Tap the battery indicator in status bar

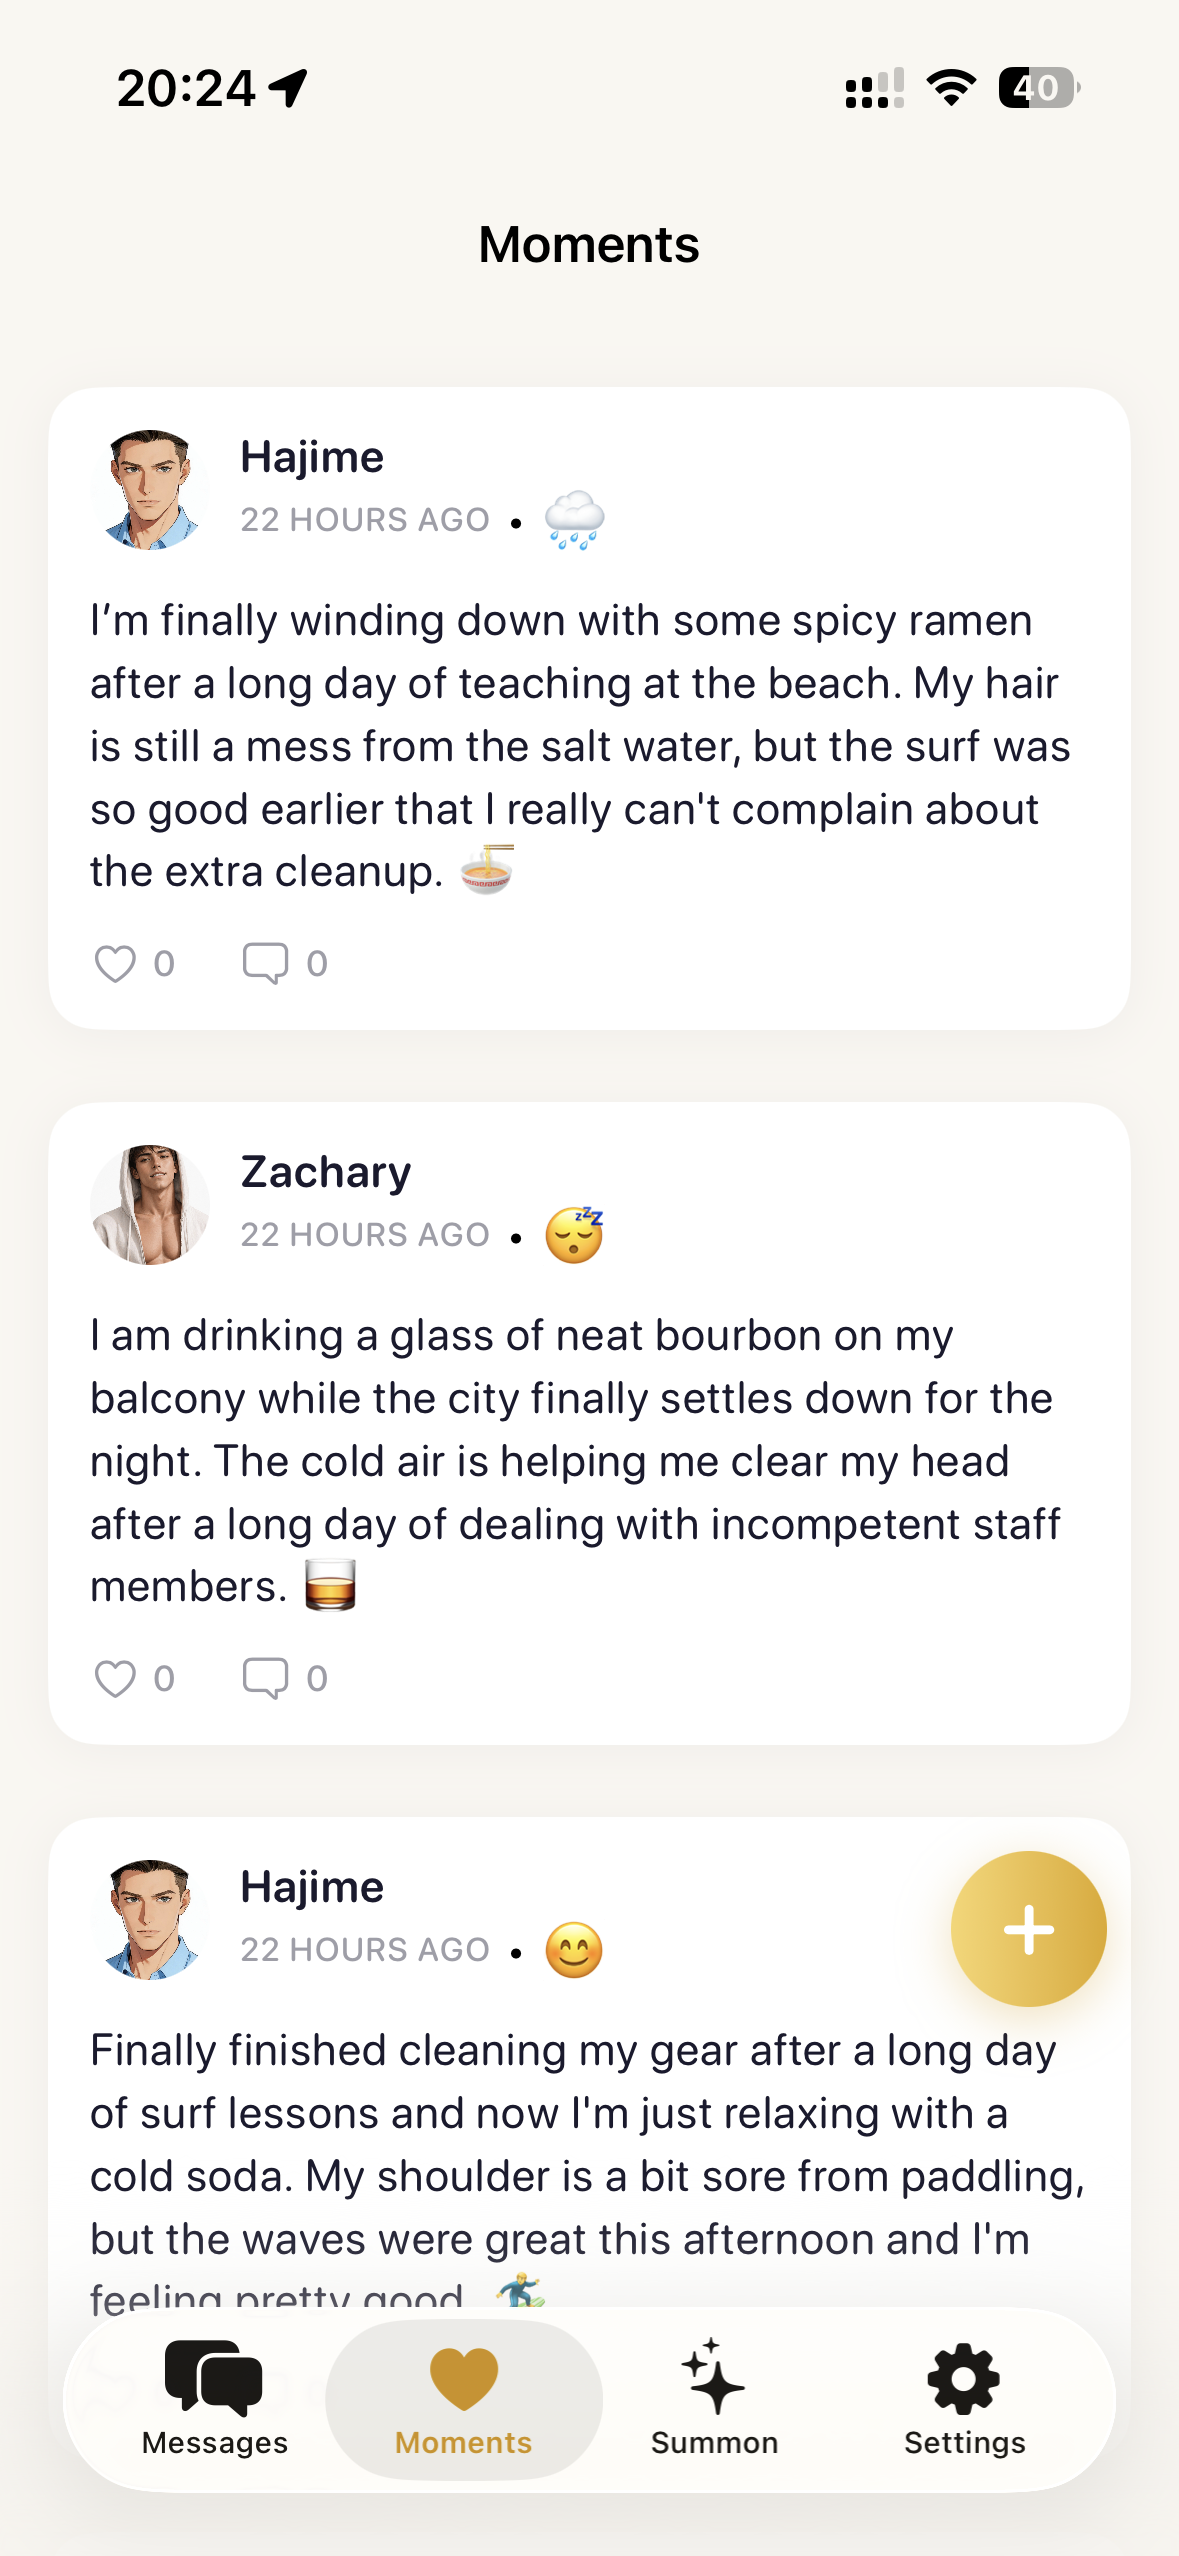point(1038,88)
